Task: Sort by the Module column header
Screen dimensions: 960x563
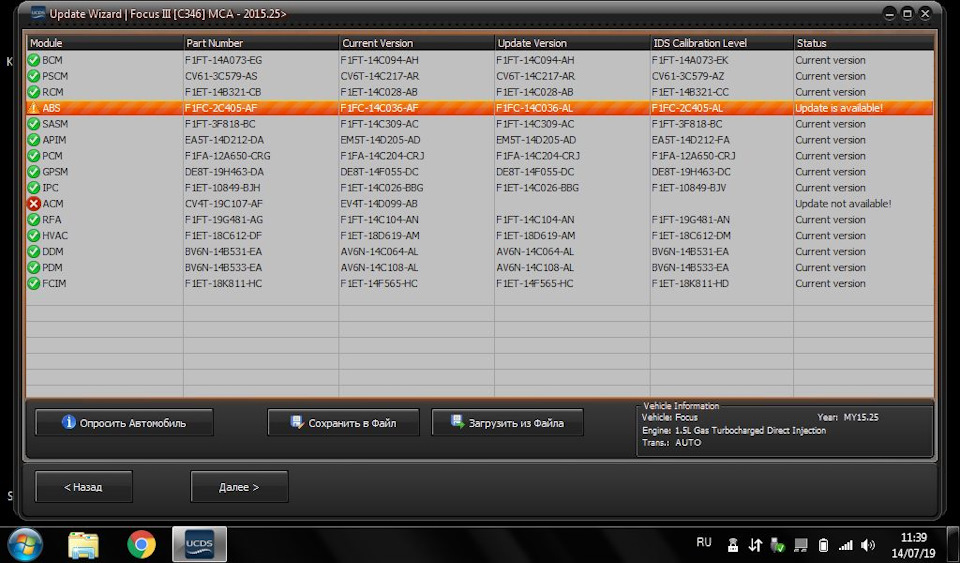Action: tap(105, 43)
